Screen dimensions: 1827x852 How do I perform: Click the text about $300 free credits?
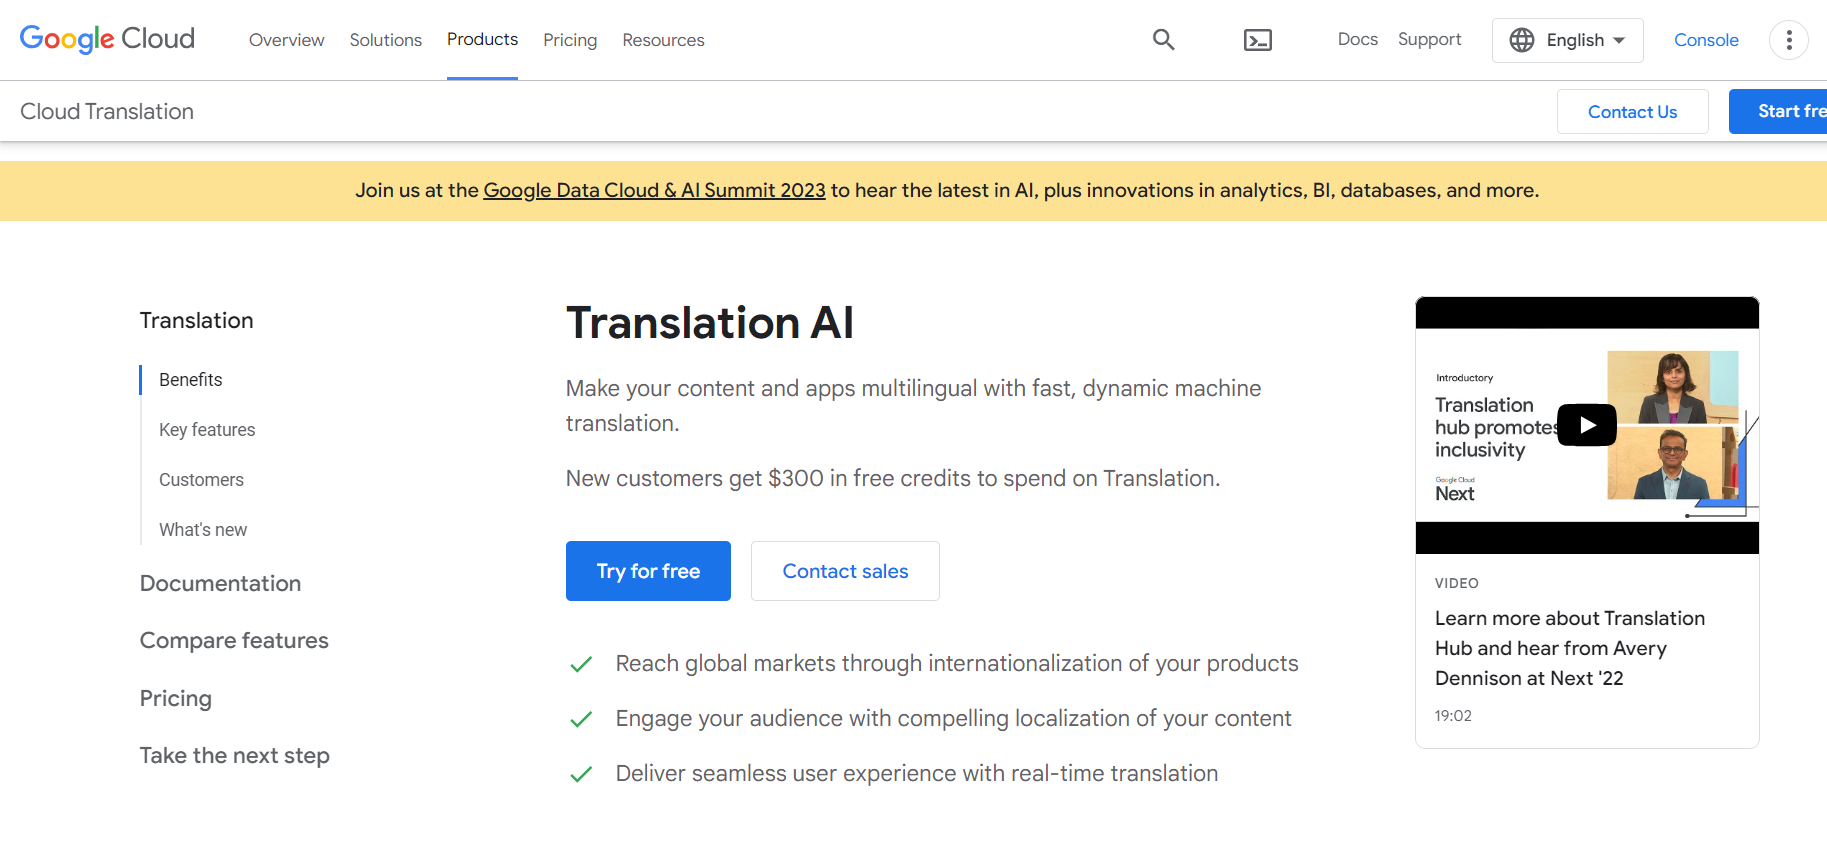pos(893,478)
